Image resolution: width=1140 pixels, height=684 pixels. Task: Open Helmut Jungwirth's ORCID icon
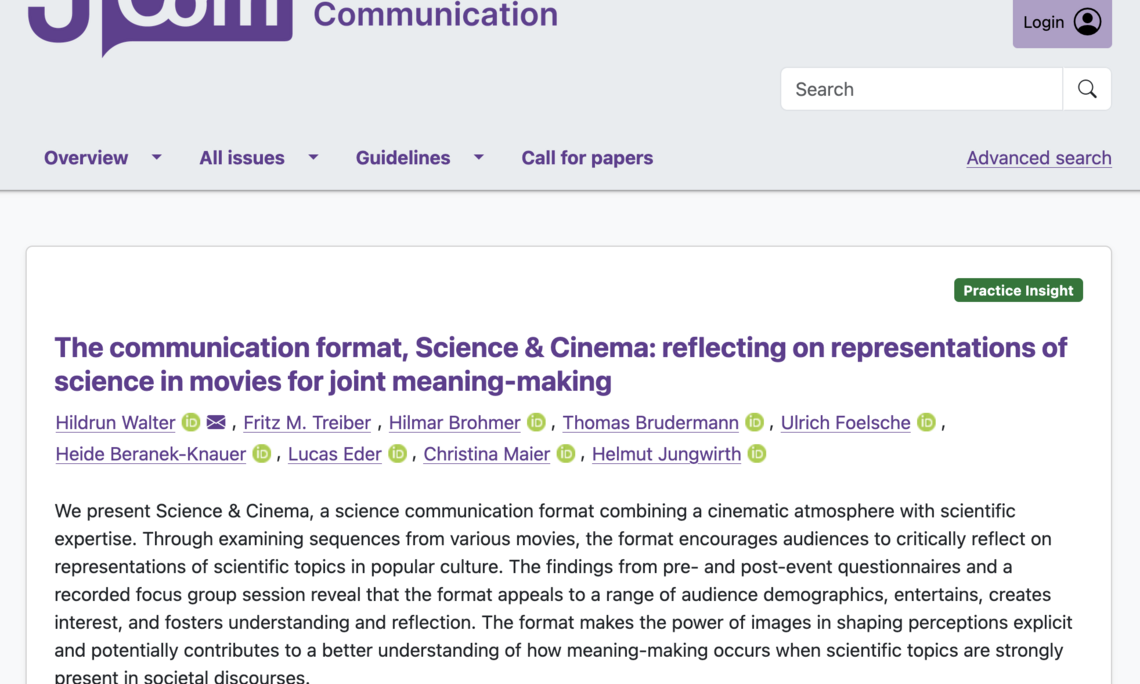pos(757,454)
